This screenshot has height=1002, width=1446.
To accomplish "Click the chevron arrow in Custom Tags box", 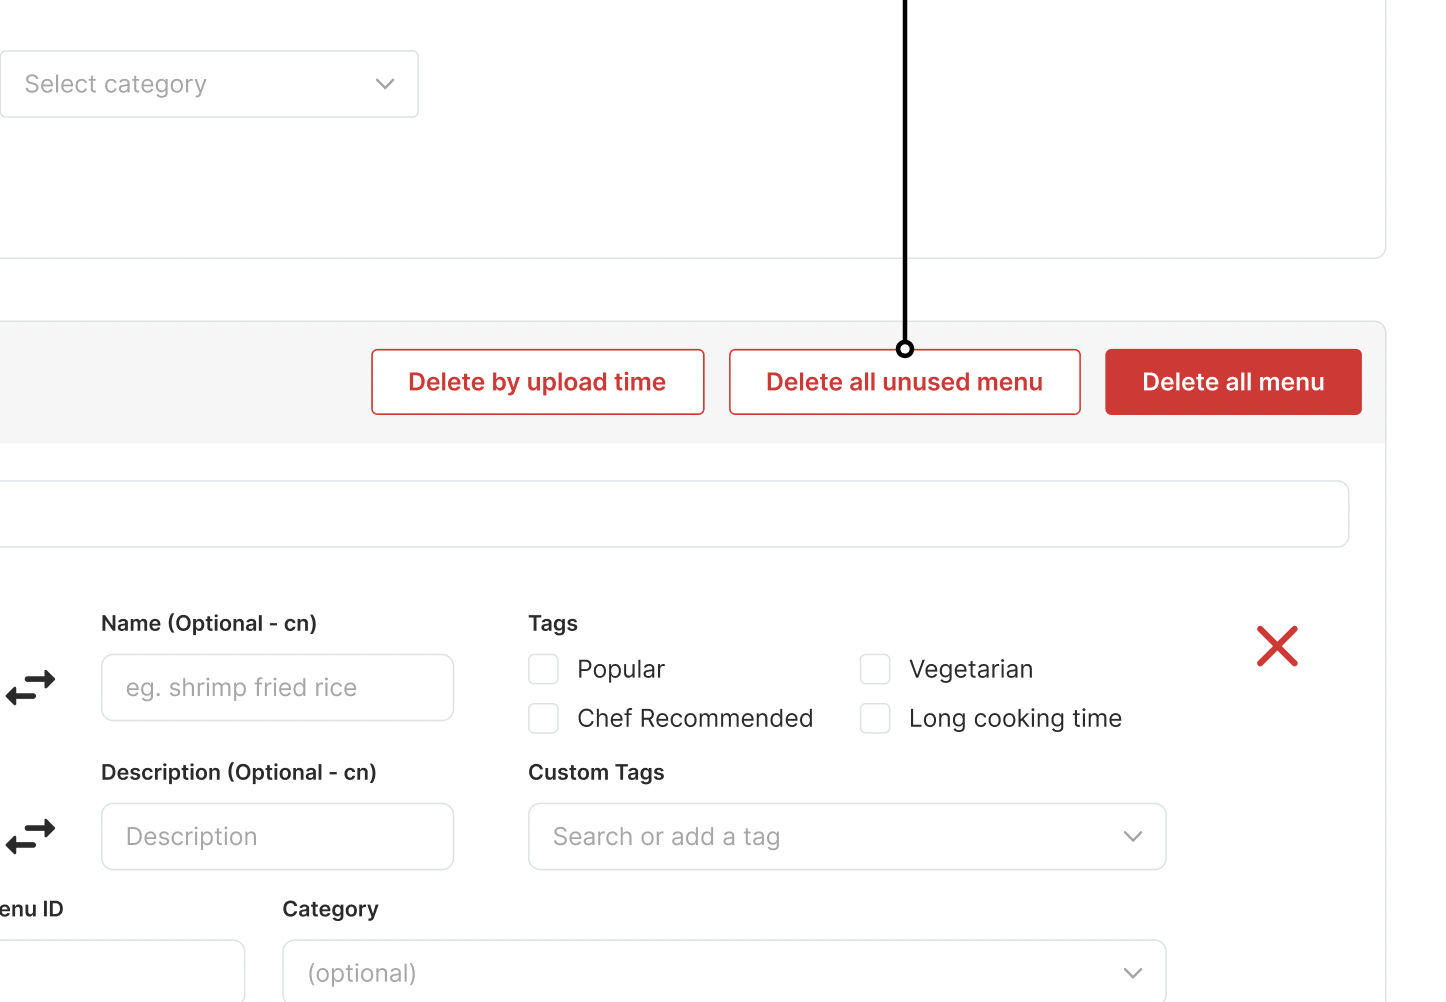I will (1132, 837).
